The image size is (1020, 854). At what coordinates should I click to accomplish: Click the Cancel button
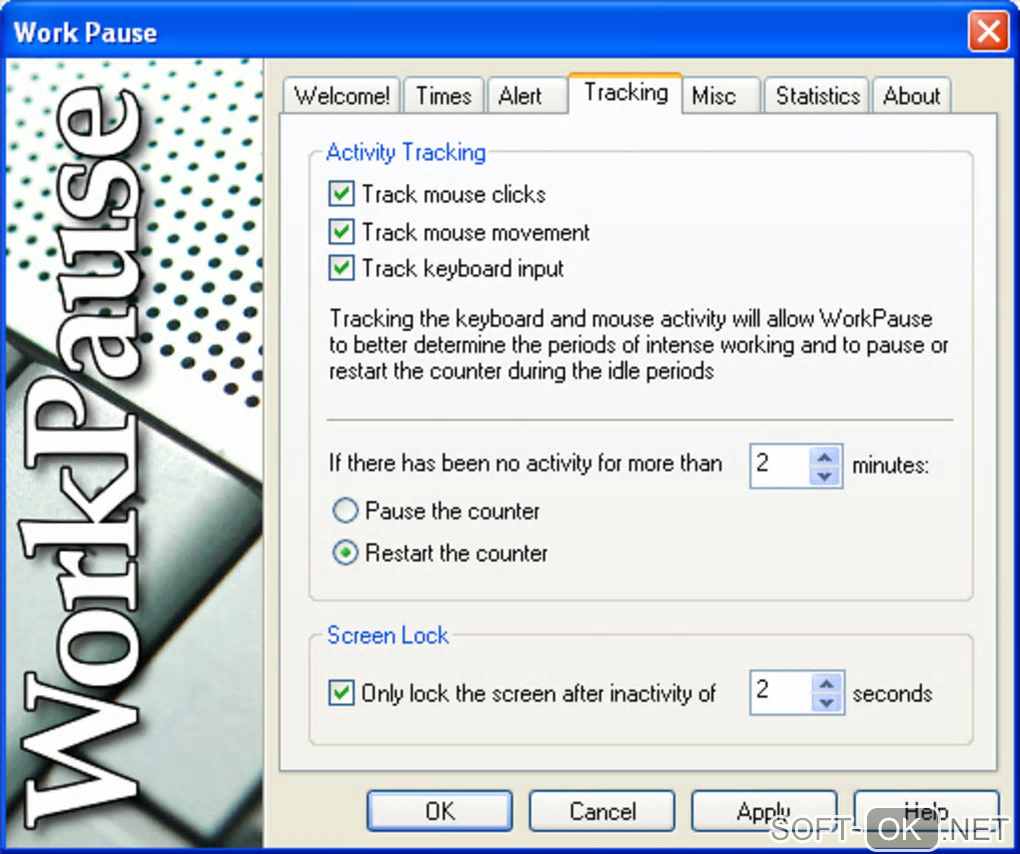tap(602, 810)
